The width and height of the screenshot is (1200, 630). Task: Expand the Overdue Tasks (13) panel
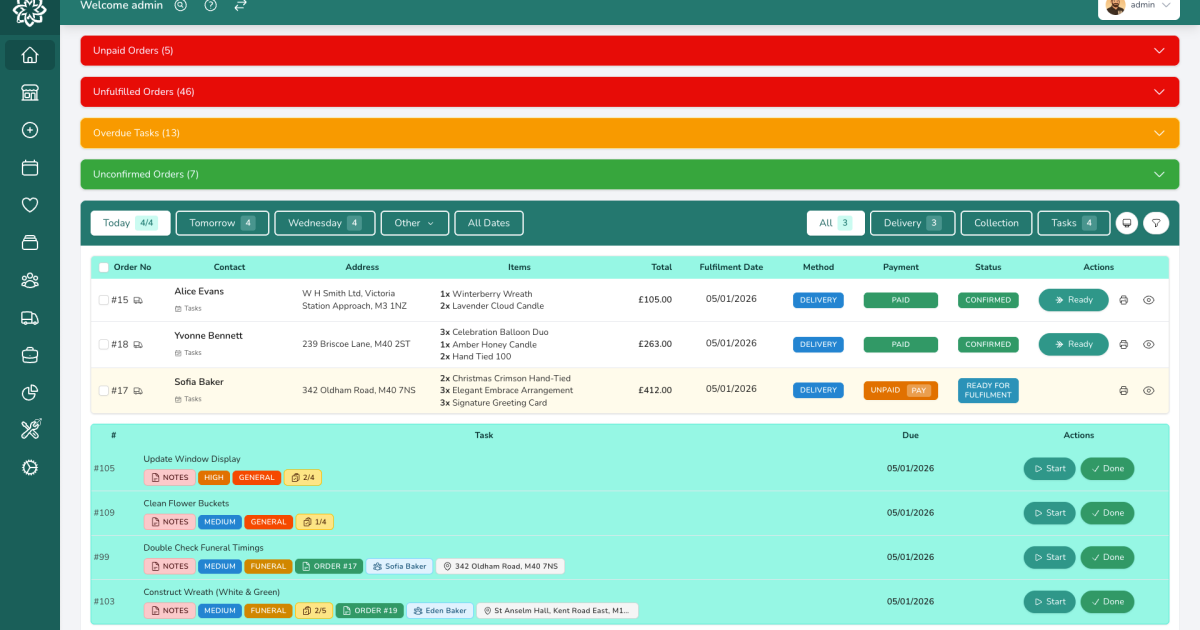pos(629,133)
